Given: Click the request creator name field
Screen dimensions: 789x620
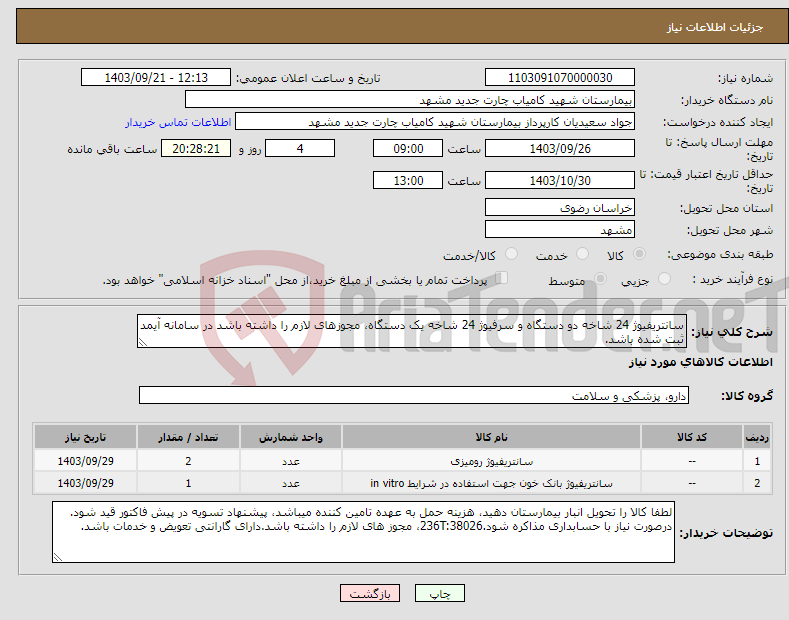Looking at the screenshot, I should pos(435,122).
